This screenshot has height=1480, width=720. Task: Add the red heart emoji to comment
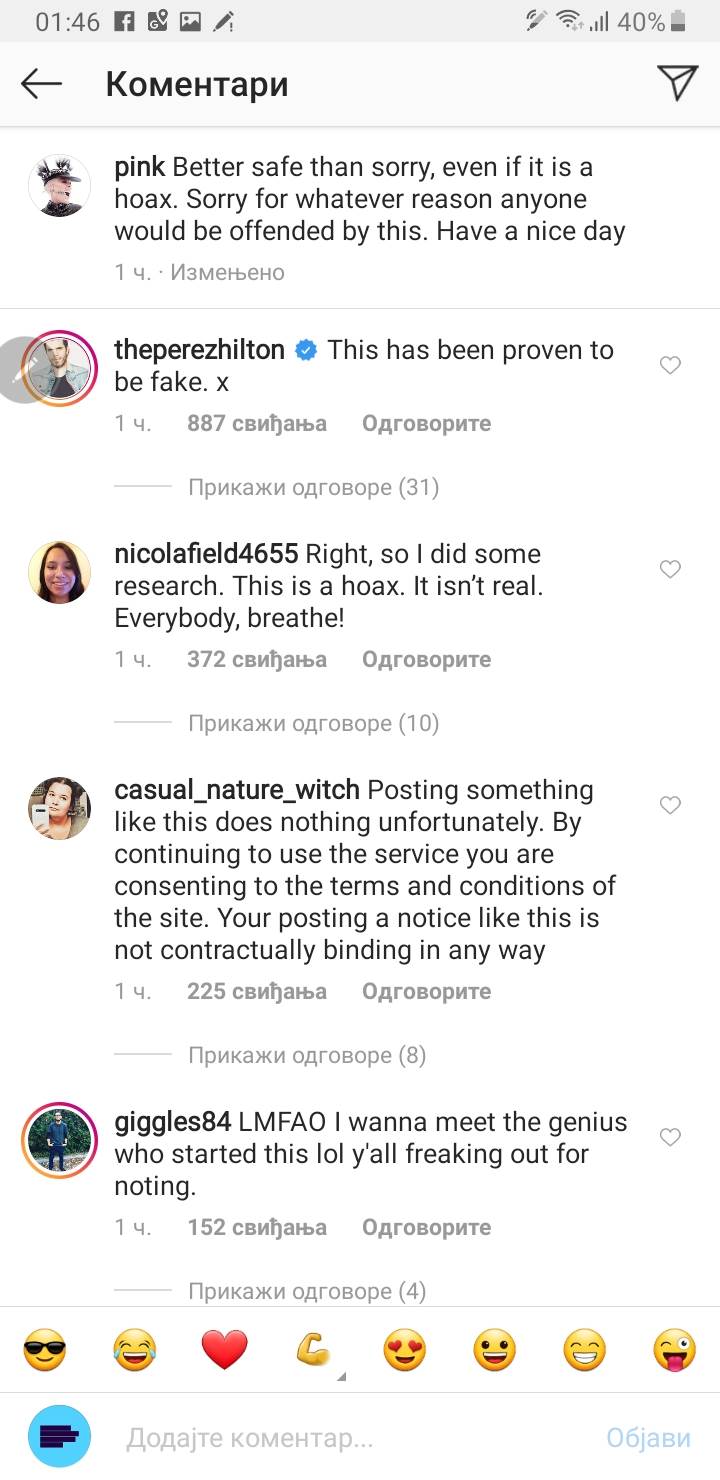click(x=225, y=1350)
